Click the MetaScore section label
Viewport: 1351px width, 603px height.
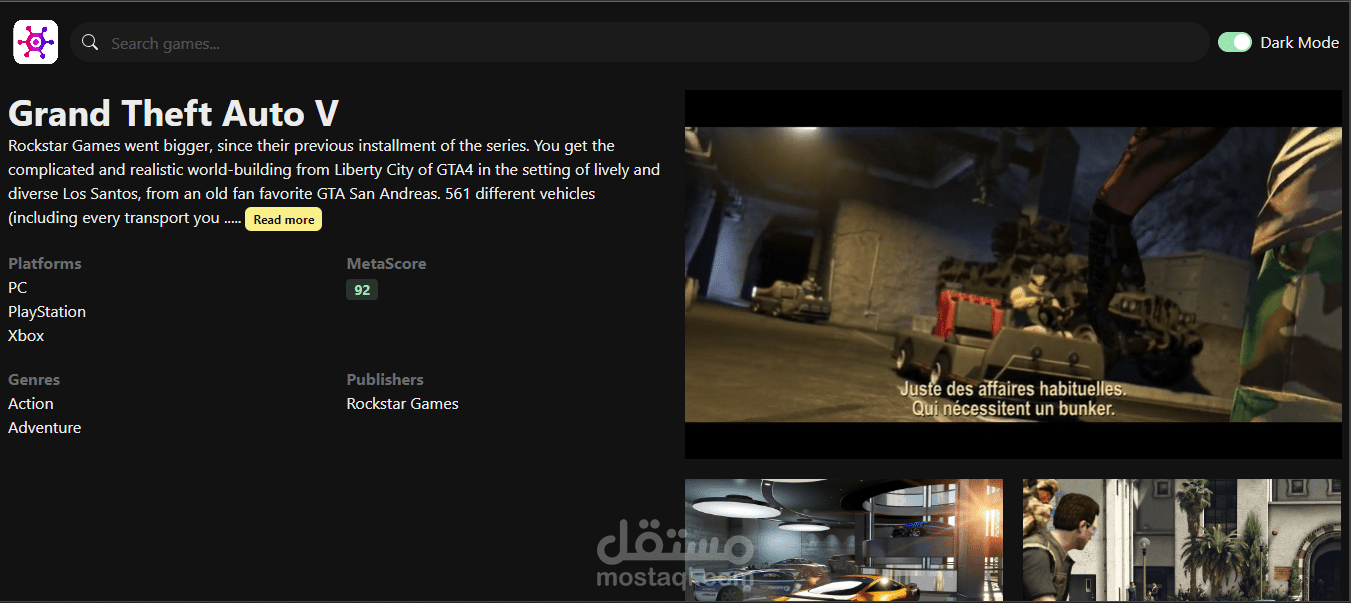(x=386, y=263)
